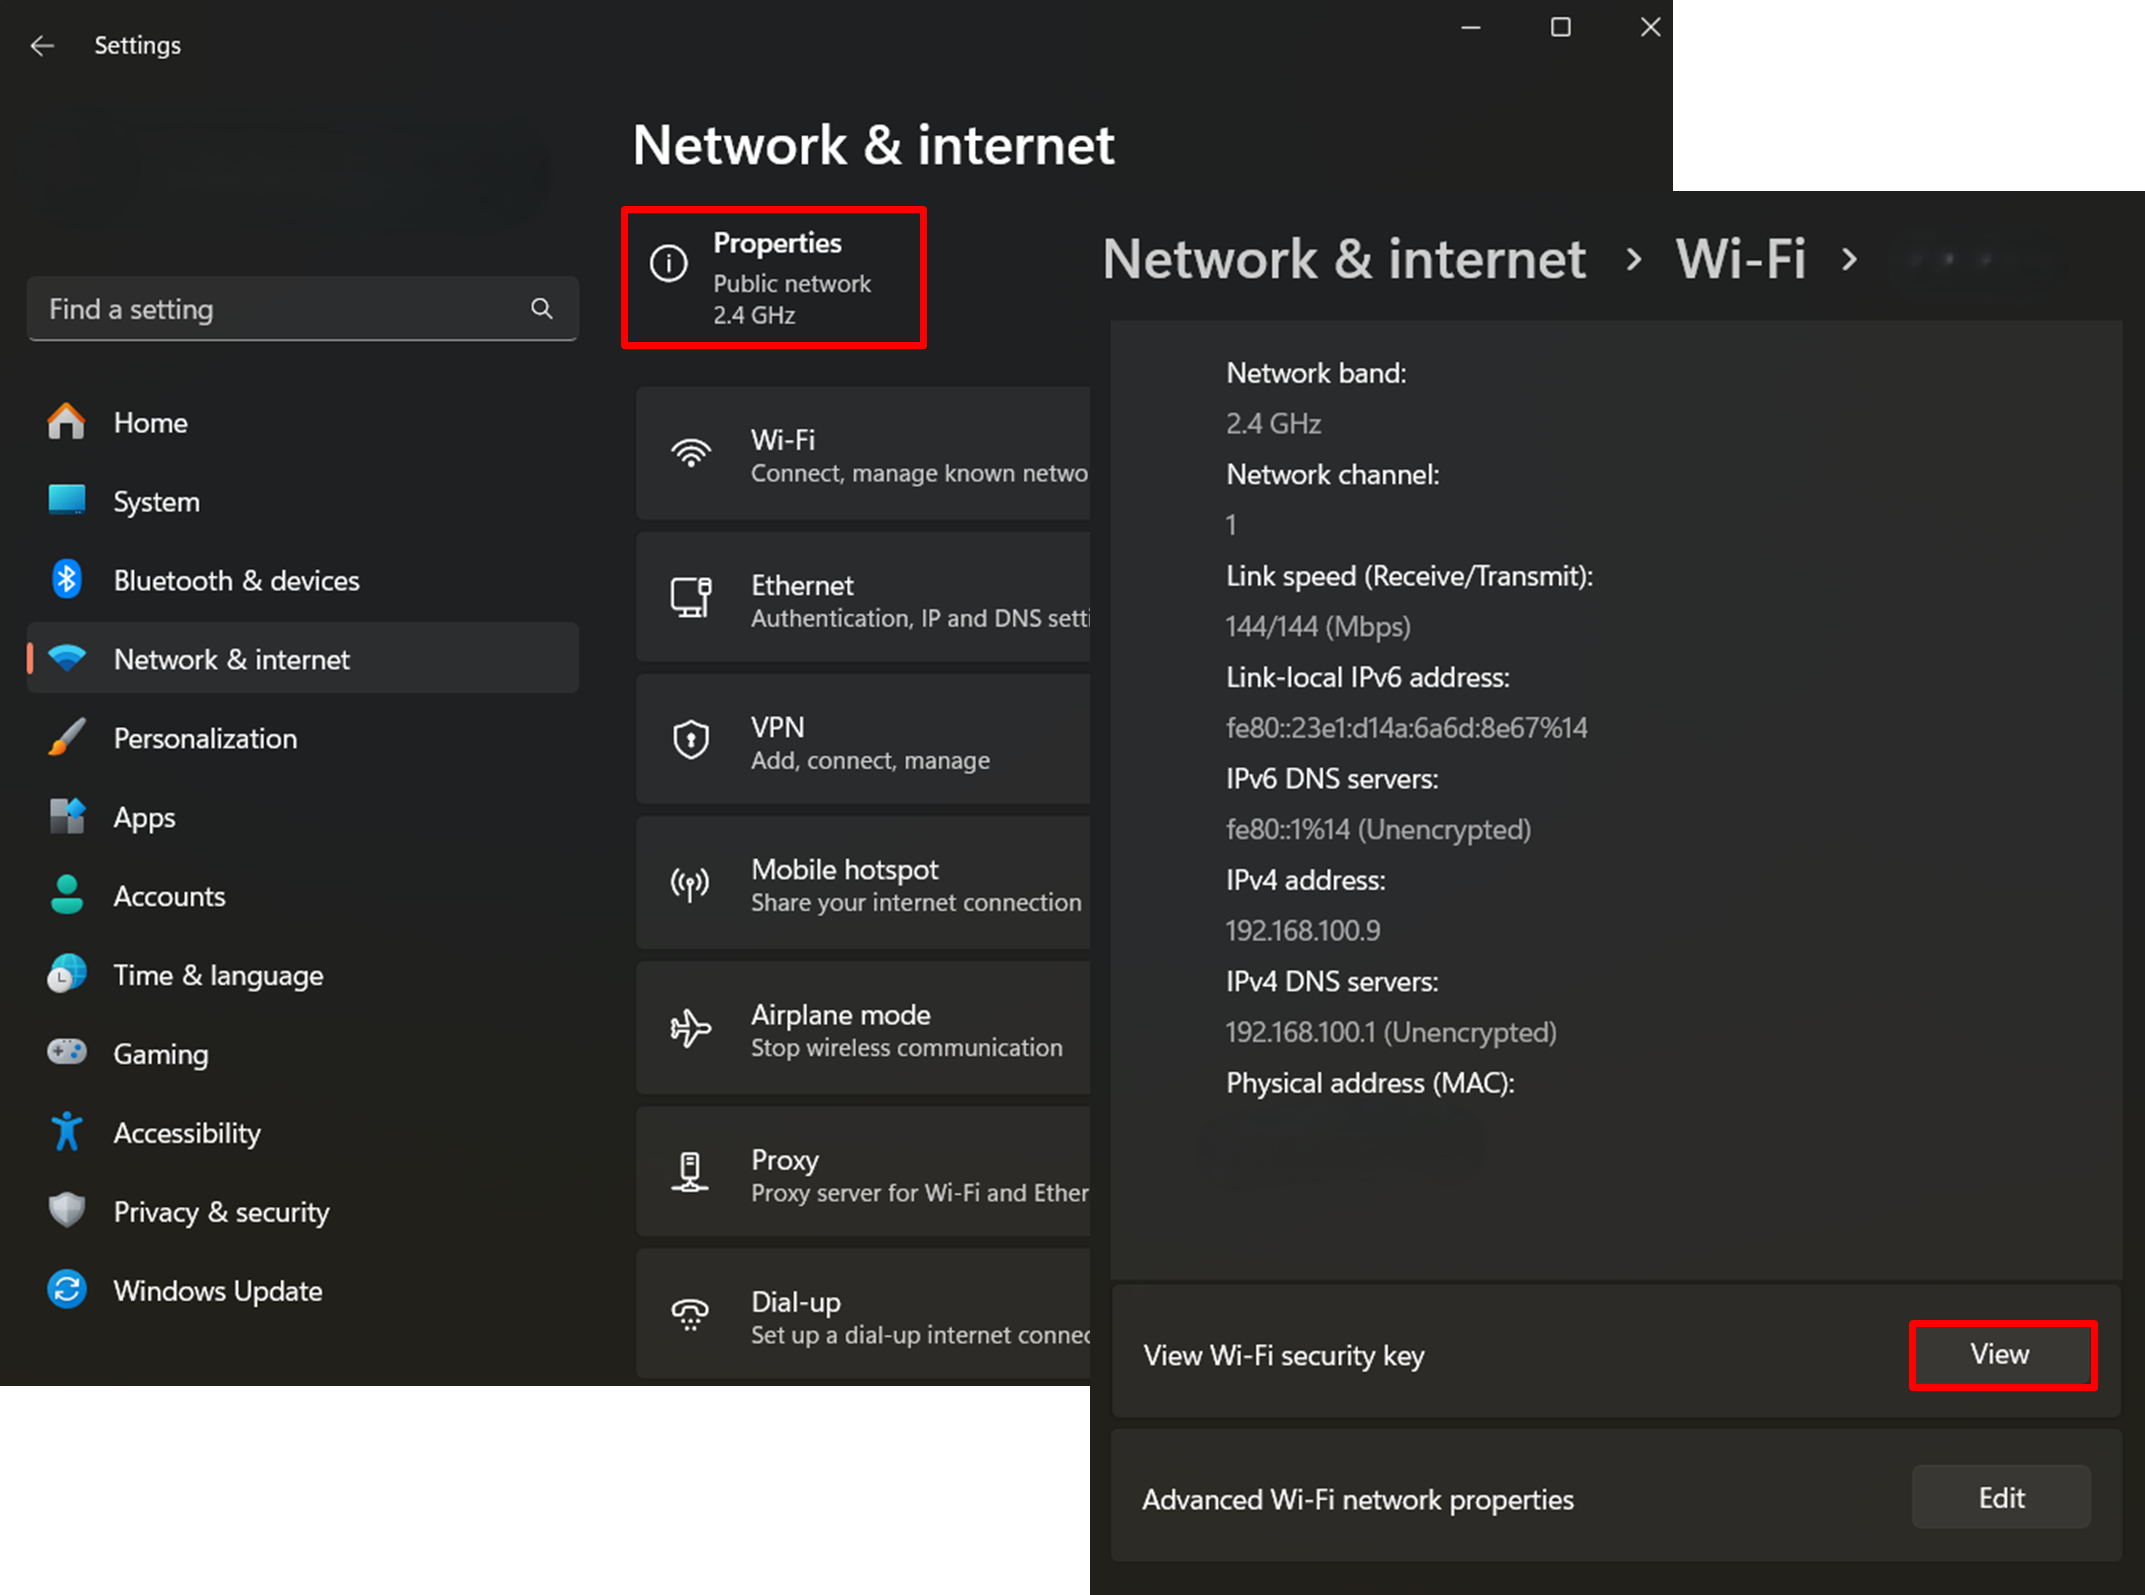Click the Accounts person icon

point(67,896)
